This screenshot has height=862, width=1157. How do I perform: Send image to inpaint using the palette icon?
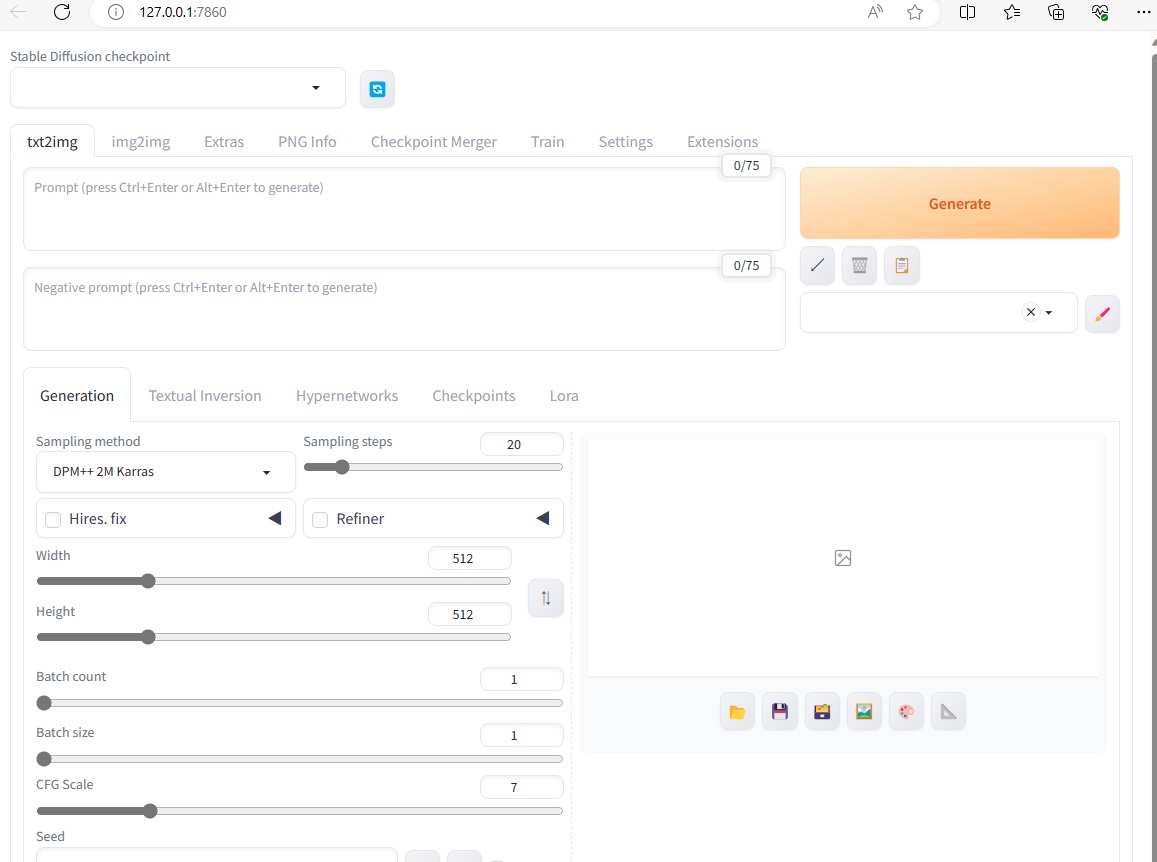coord(906,711)
